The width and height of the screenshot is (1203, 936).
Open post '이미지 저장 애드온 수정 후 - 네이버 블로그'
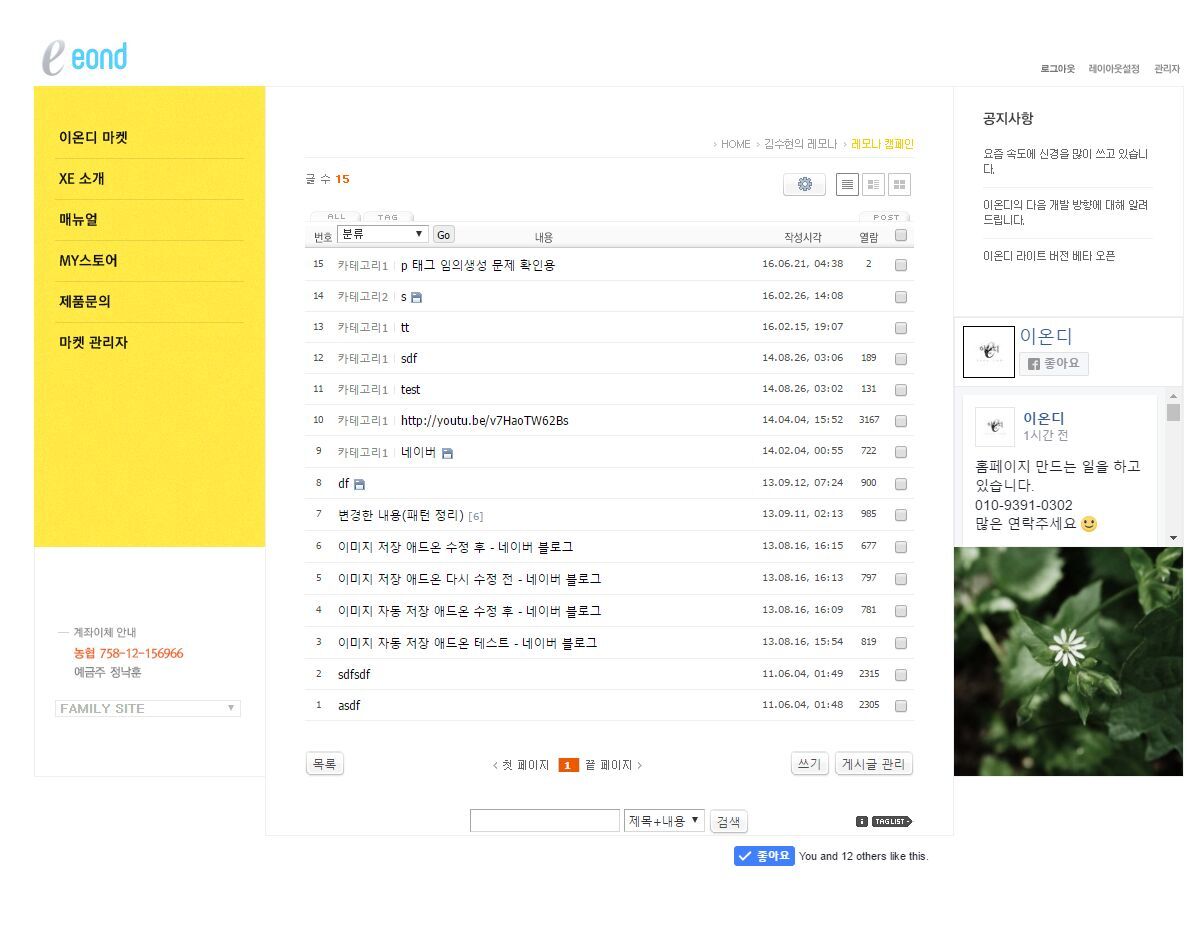[455, 547]
